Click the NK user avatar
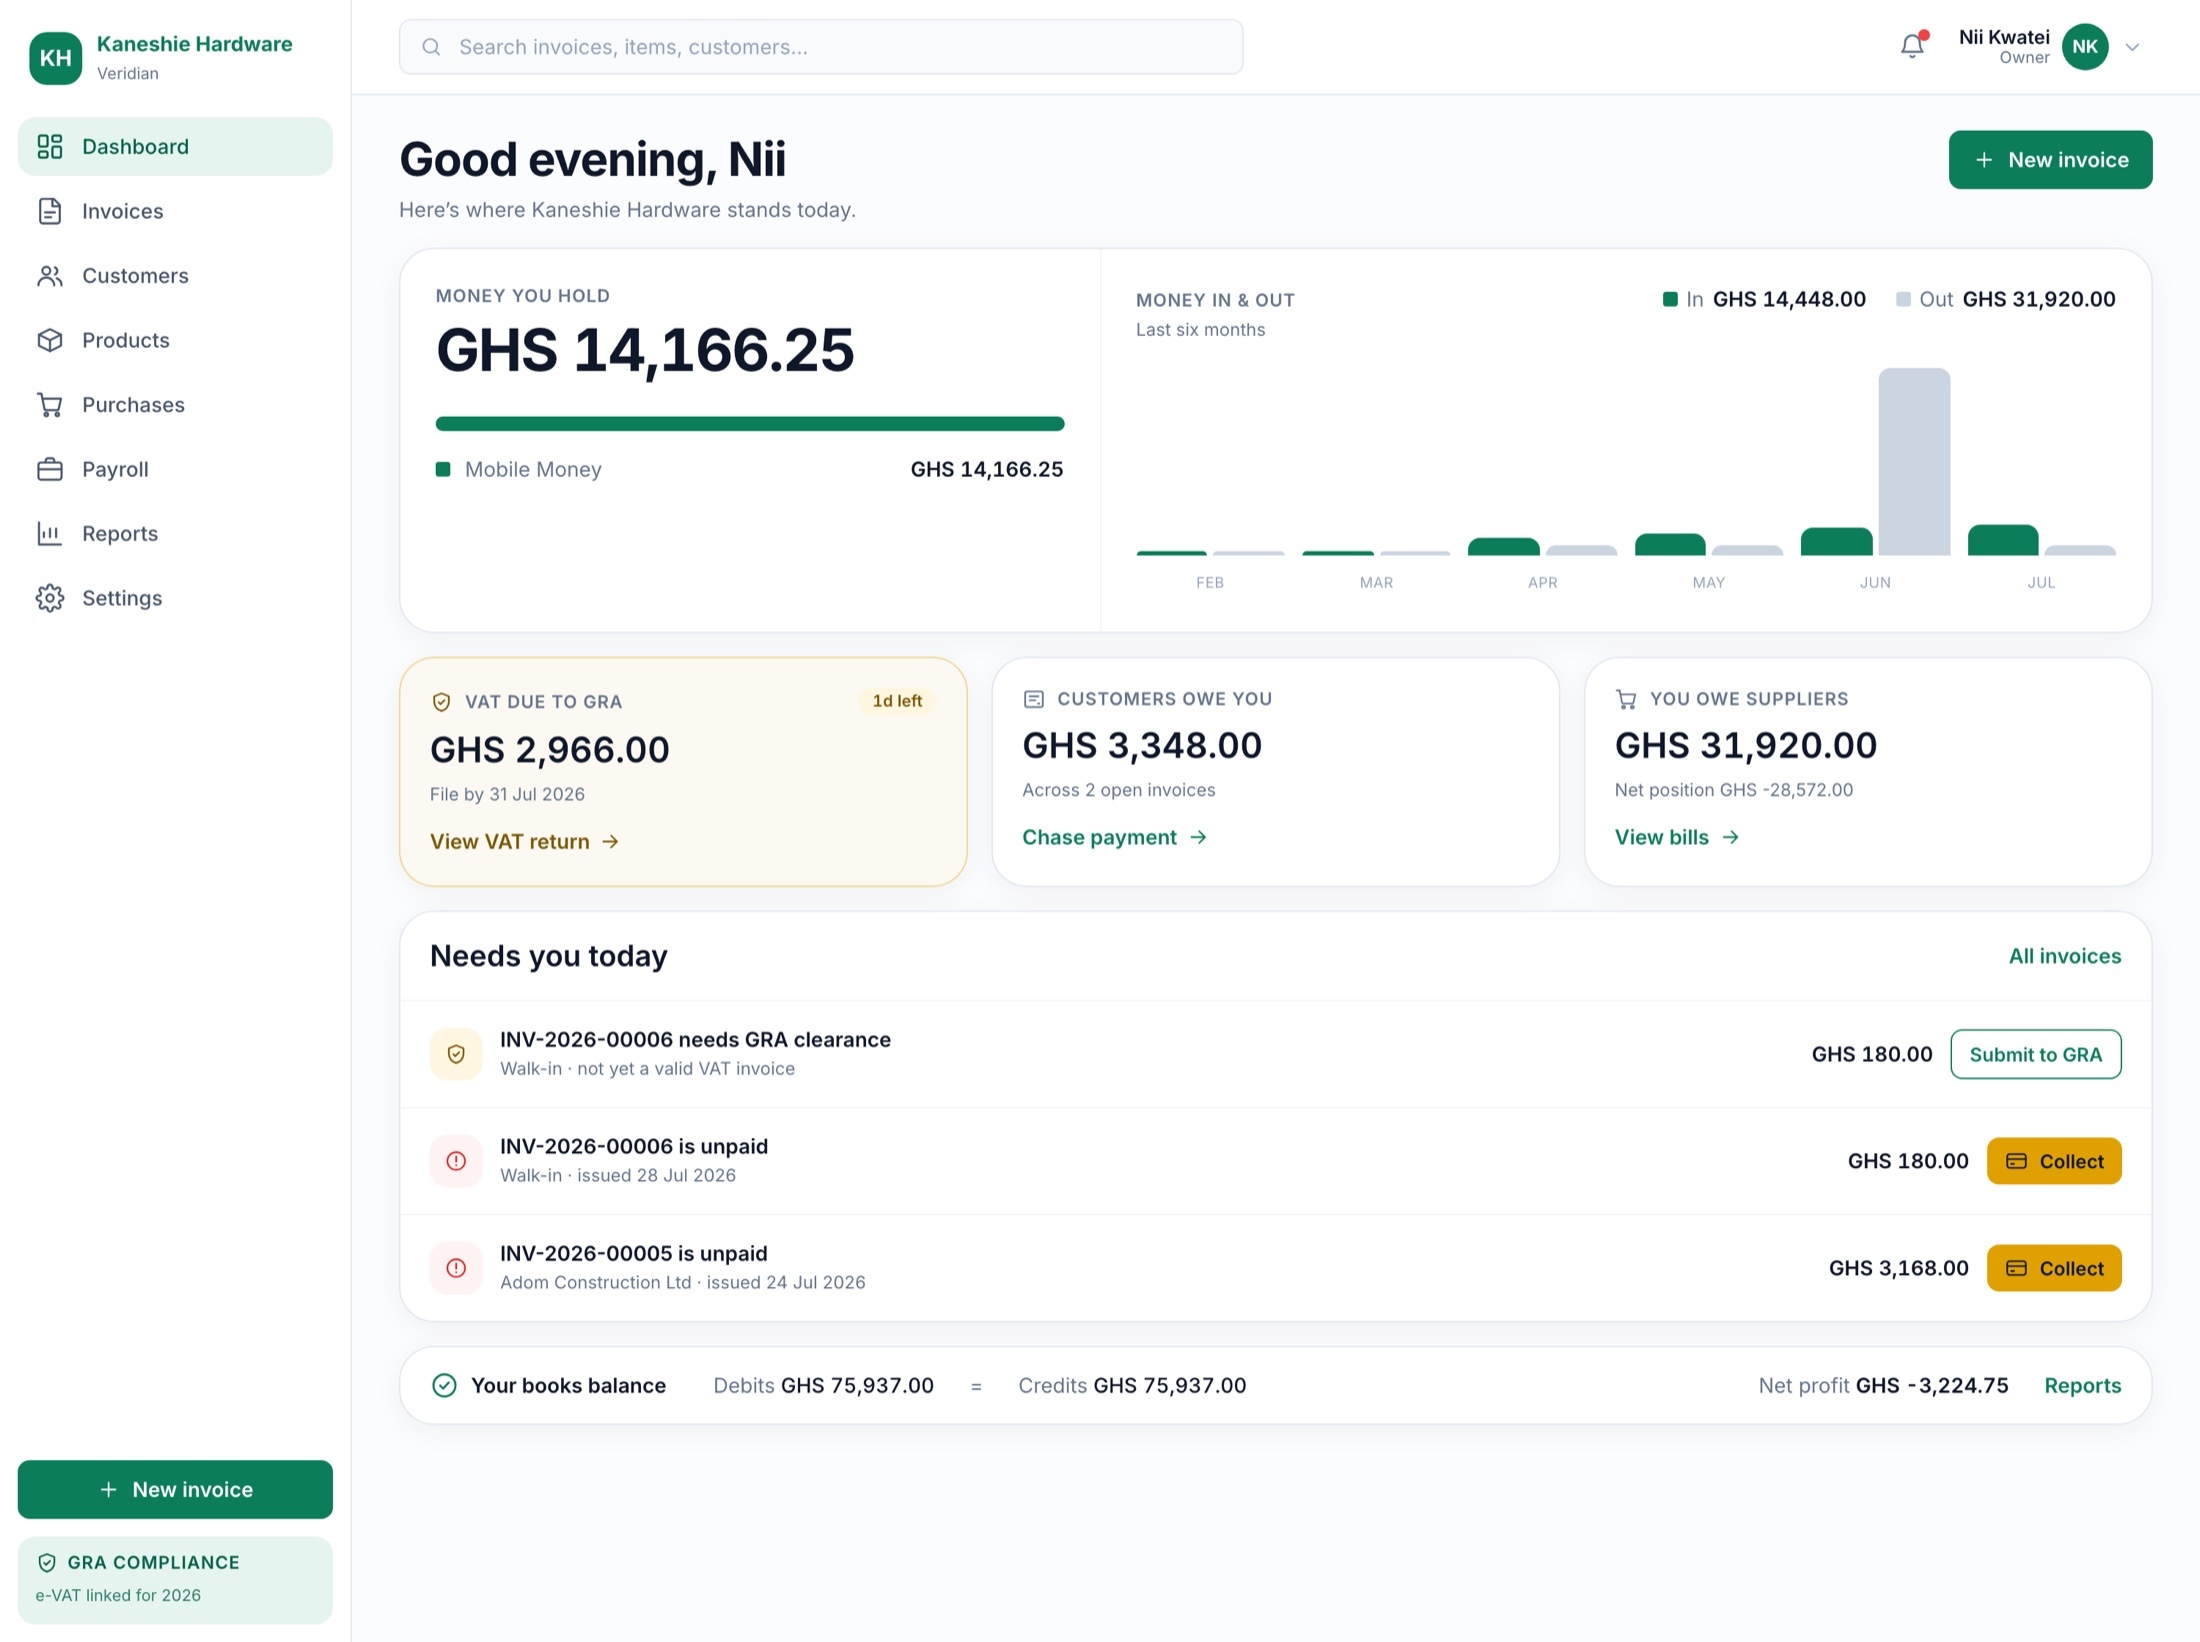This screenshot has height=1642, width=2200. [x=2085, y=47]
